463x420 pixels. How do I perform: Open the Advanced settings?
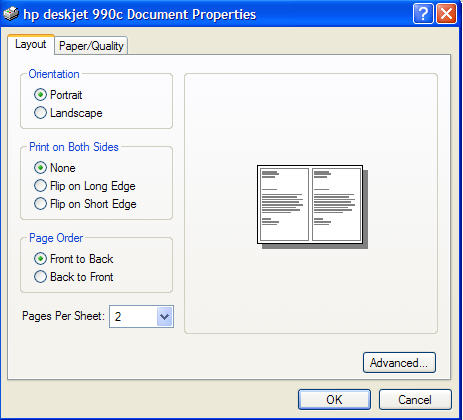point(399,362)
